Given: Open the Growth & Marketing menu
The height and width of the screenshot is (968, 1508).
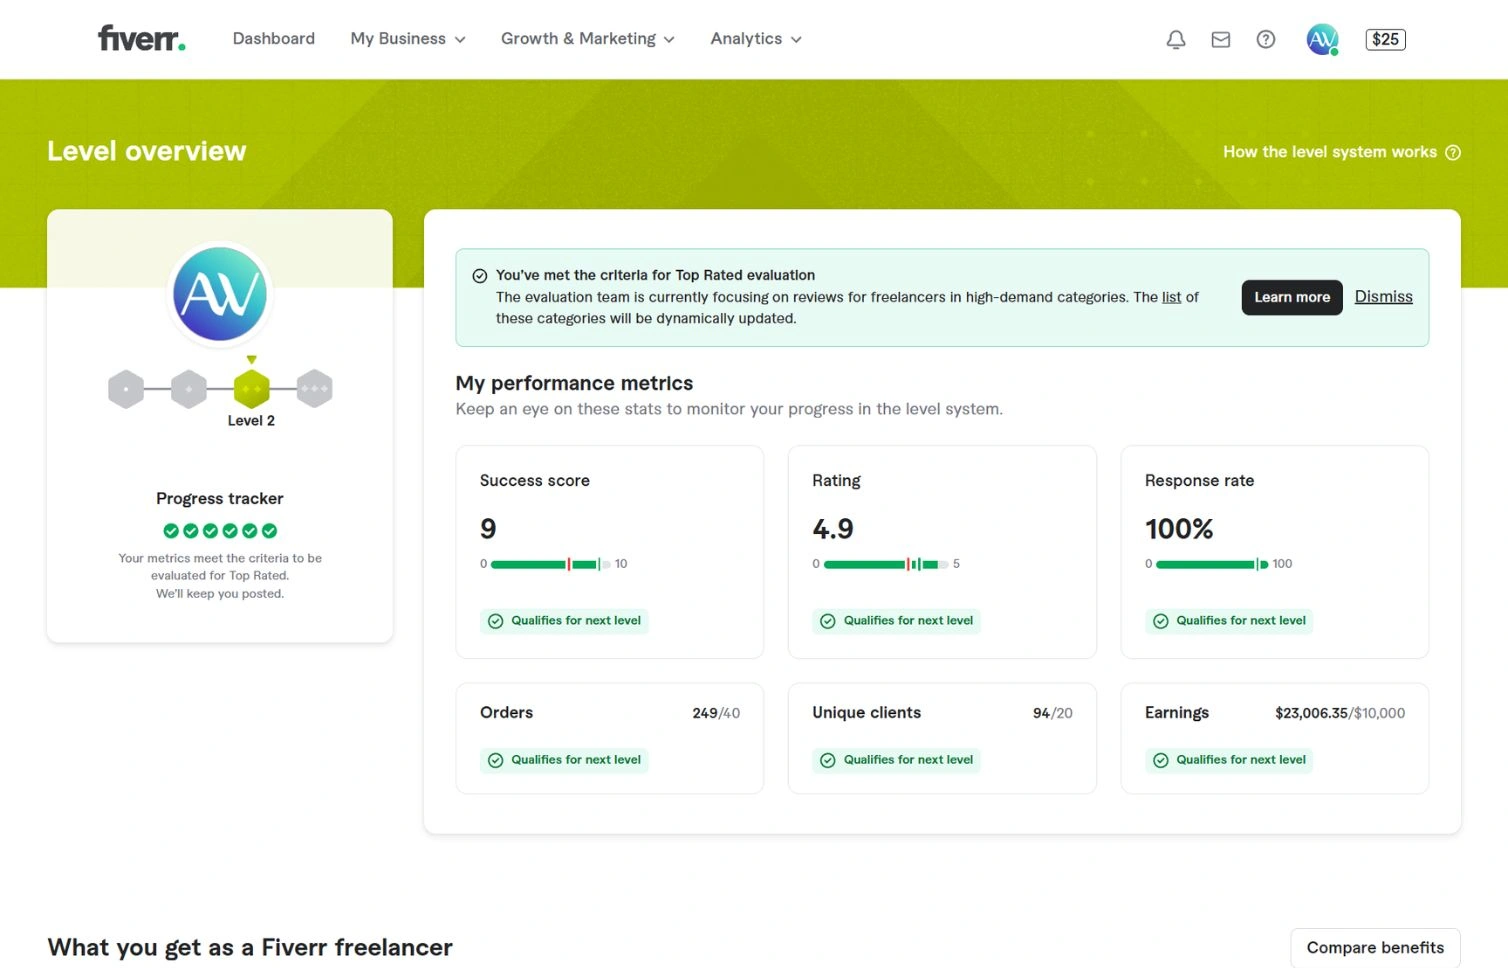Looking at the screenshot, I should pos(588,39).
